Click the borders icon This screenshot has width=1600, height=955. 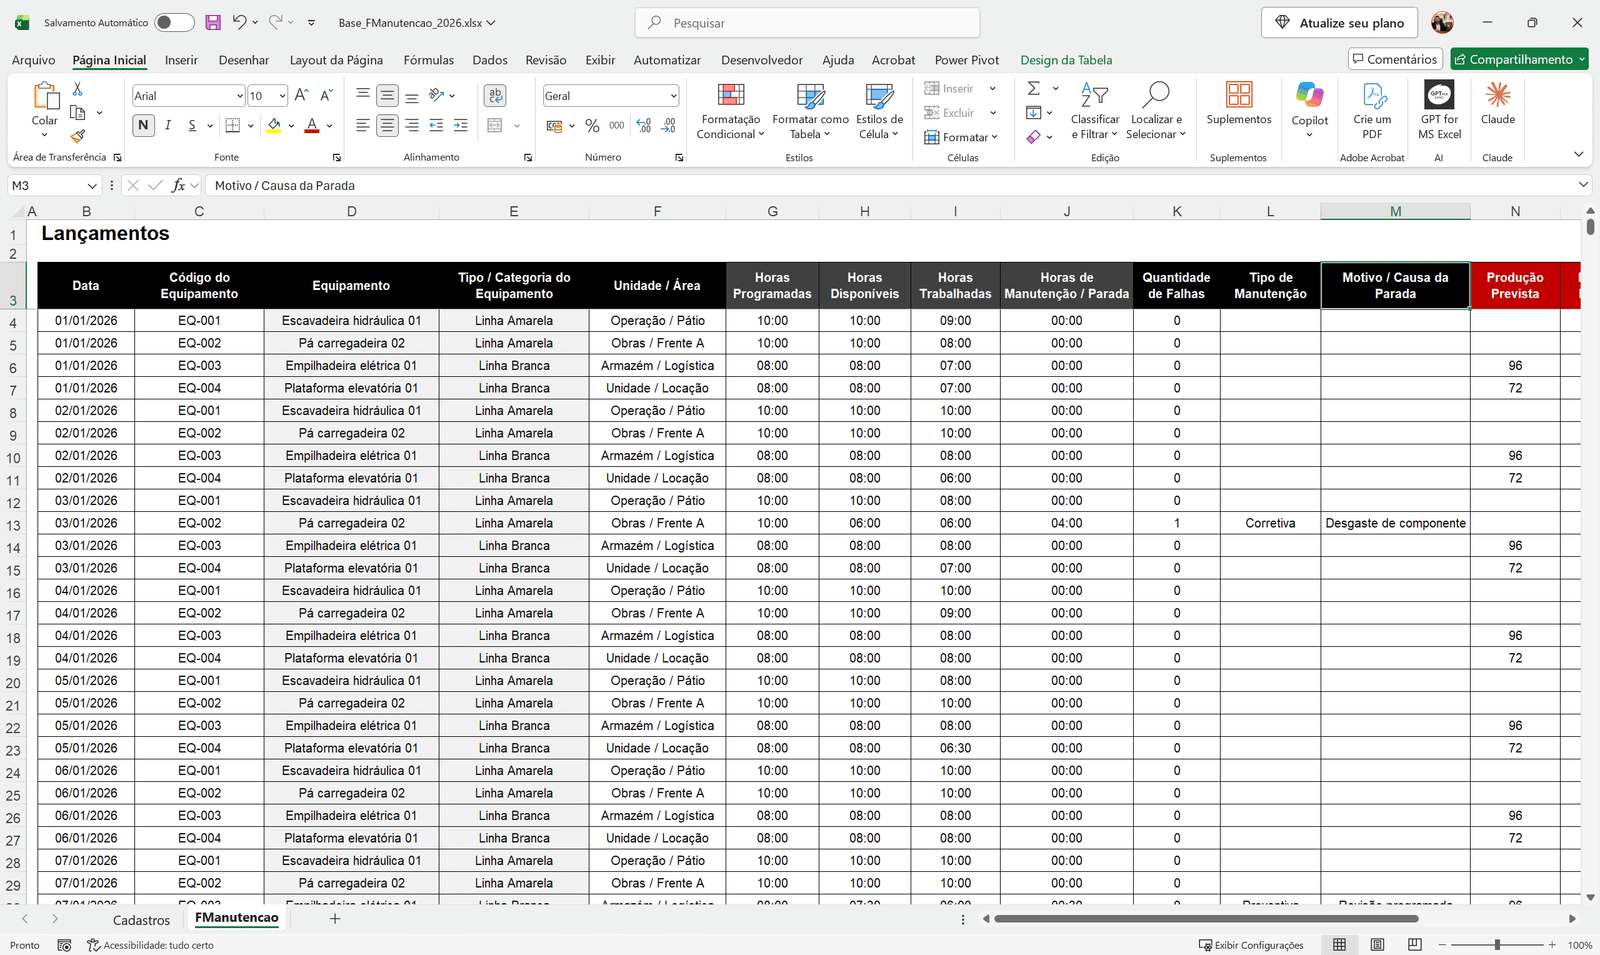pos(233,126)
